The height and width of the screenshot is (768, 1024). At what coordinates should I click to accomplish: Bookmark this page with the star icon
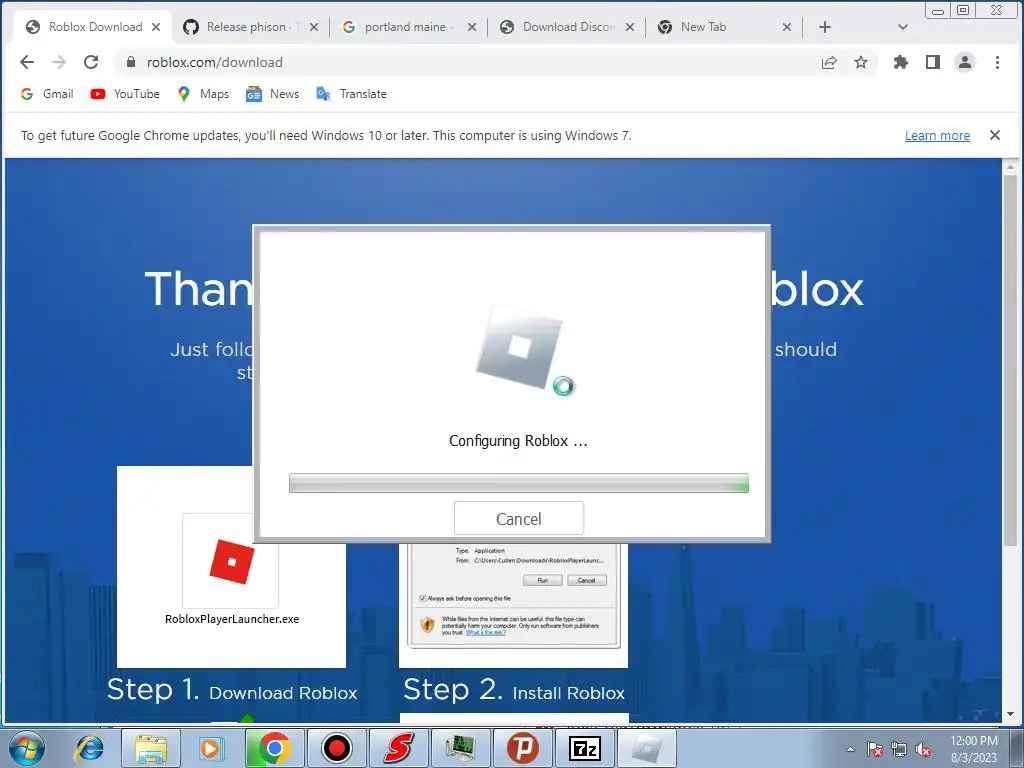[x=861, y=62]
